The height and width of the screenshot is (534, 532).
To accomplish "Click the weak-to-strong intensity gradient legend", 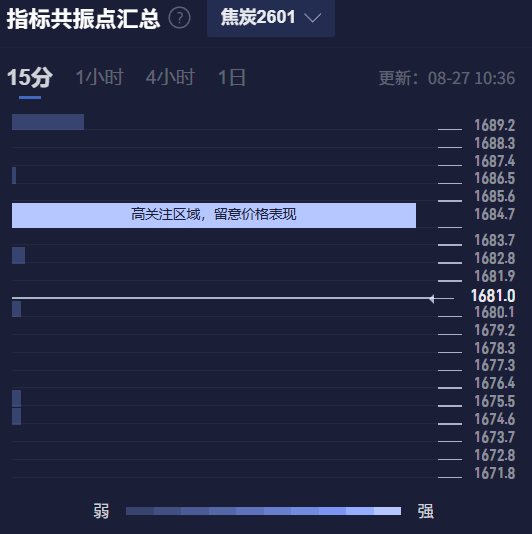I will pyautogui.click(x=263, y=511).
